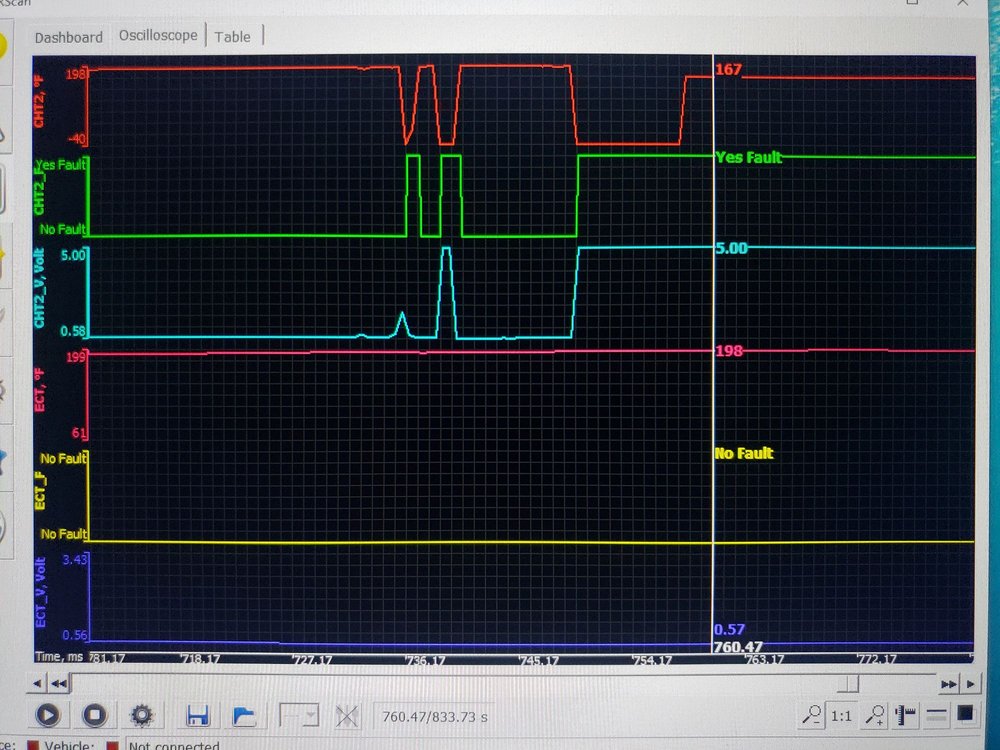
Task: Click the timeline scrollbar thumb
Action: [849, 683]
